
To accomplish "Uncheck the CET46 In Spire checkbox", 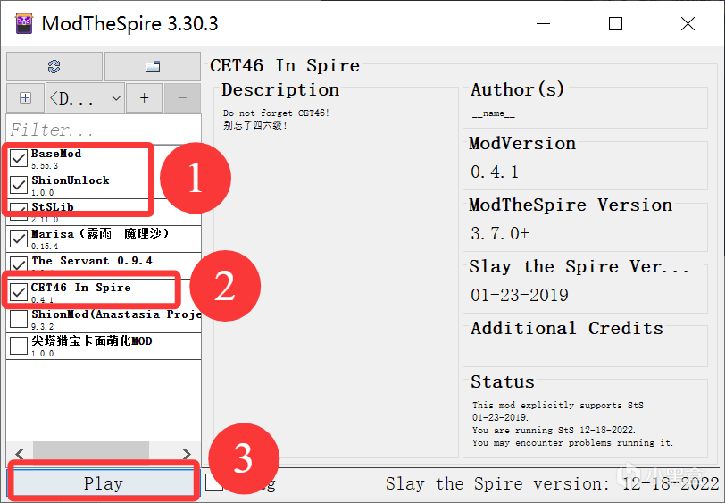I will pyautogui.click(x=18, y=292).
